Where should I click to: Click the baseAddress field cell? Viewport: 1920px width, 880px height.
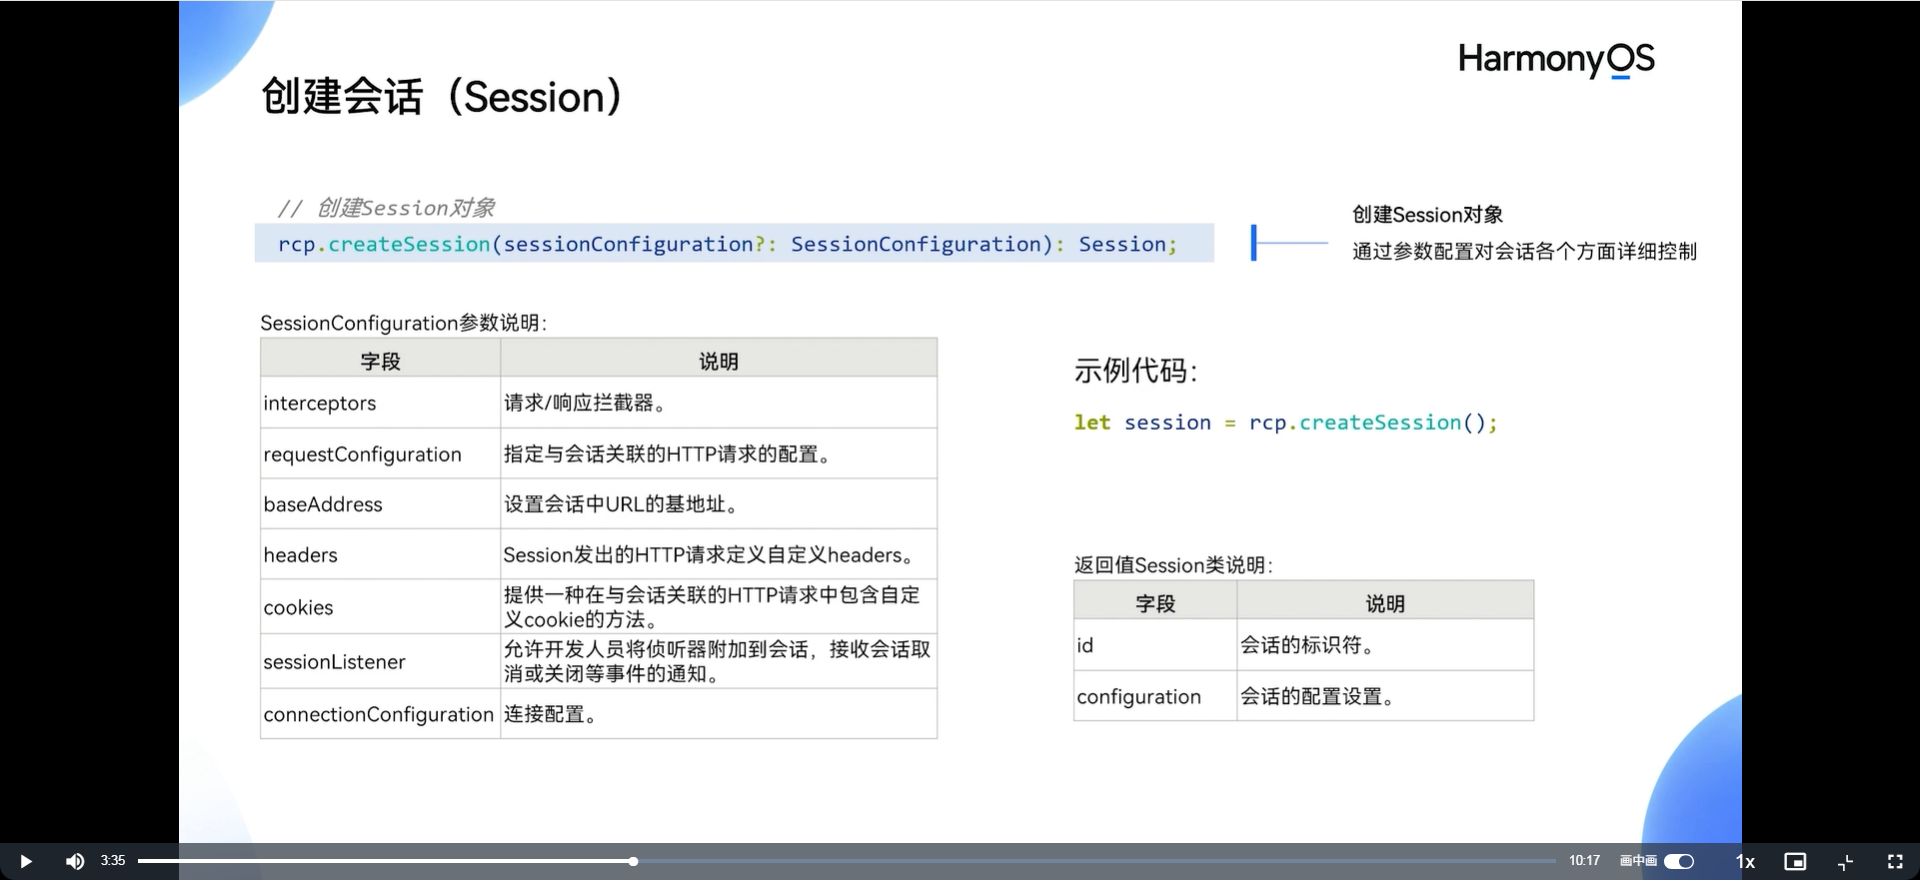click(x=380, y=504)
